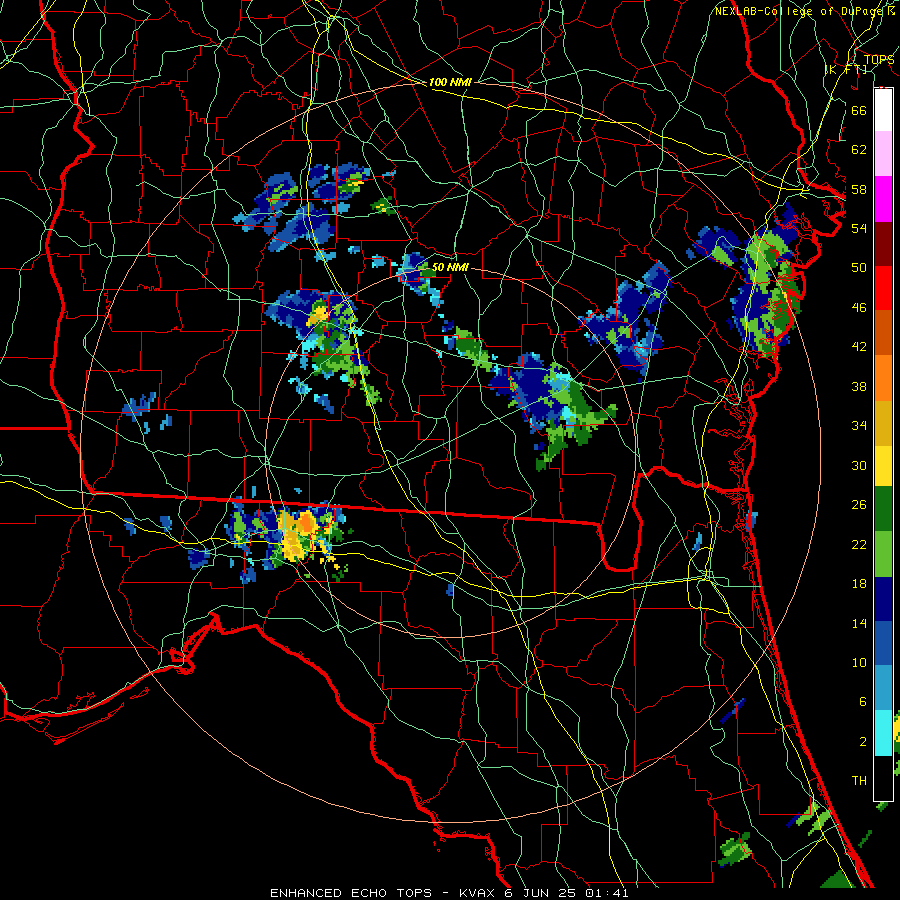Image resolution: width=900 pixels, height=900 pixels.
Task: Click the light pink 62 kft legend swatch
Action: pyautogui.click(x=883, y=154)
